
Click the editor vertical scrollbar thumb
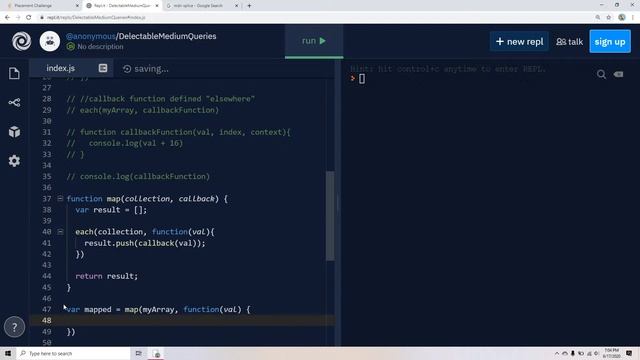click(330, 216)
